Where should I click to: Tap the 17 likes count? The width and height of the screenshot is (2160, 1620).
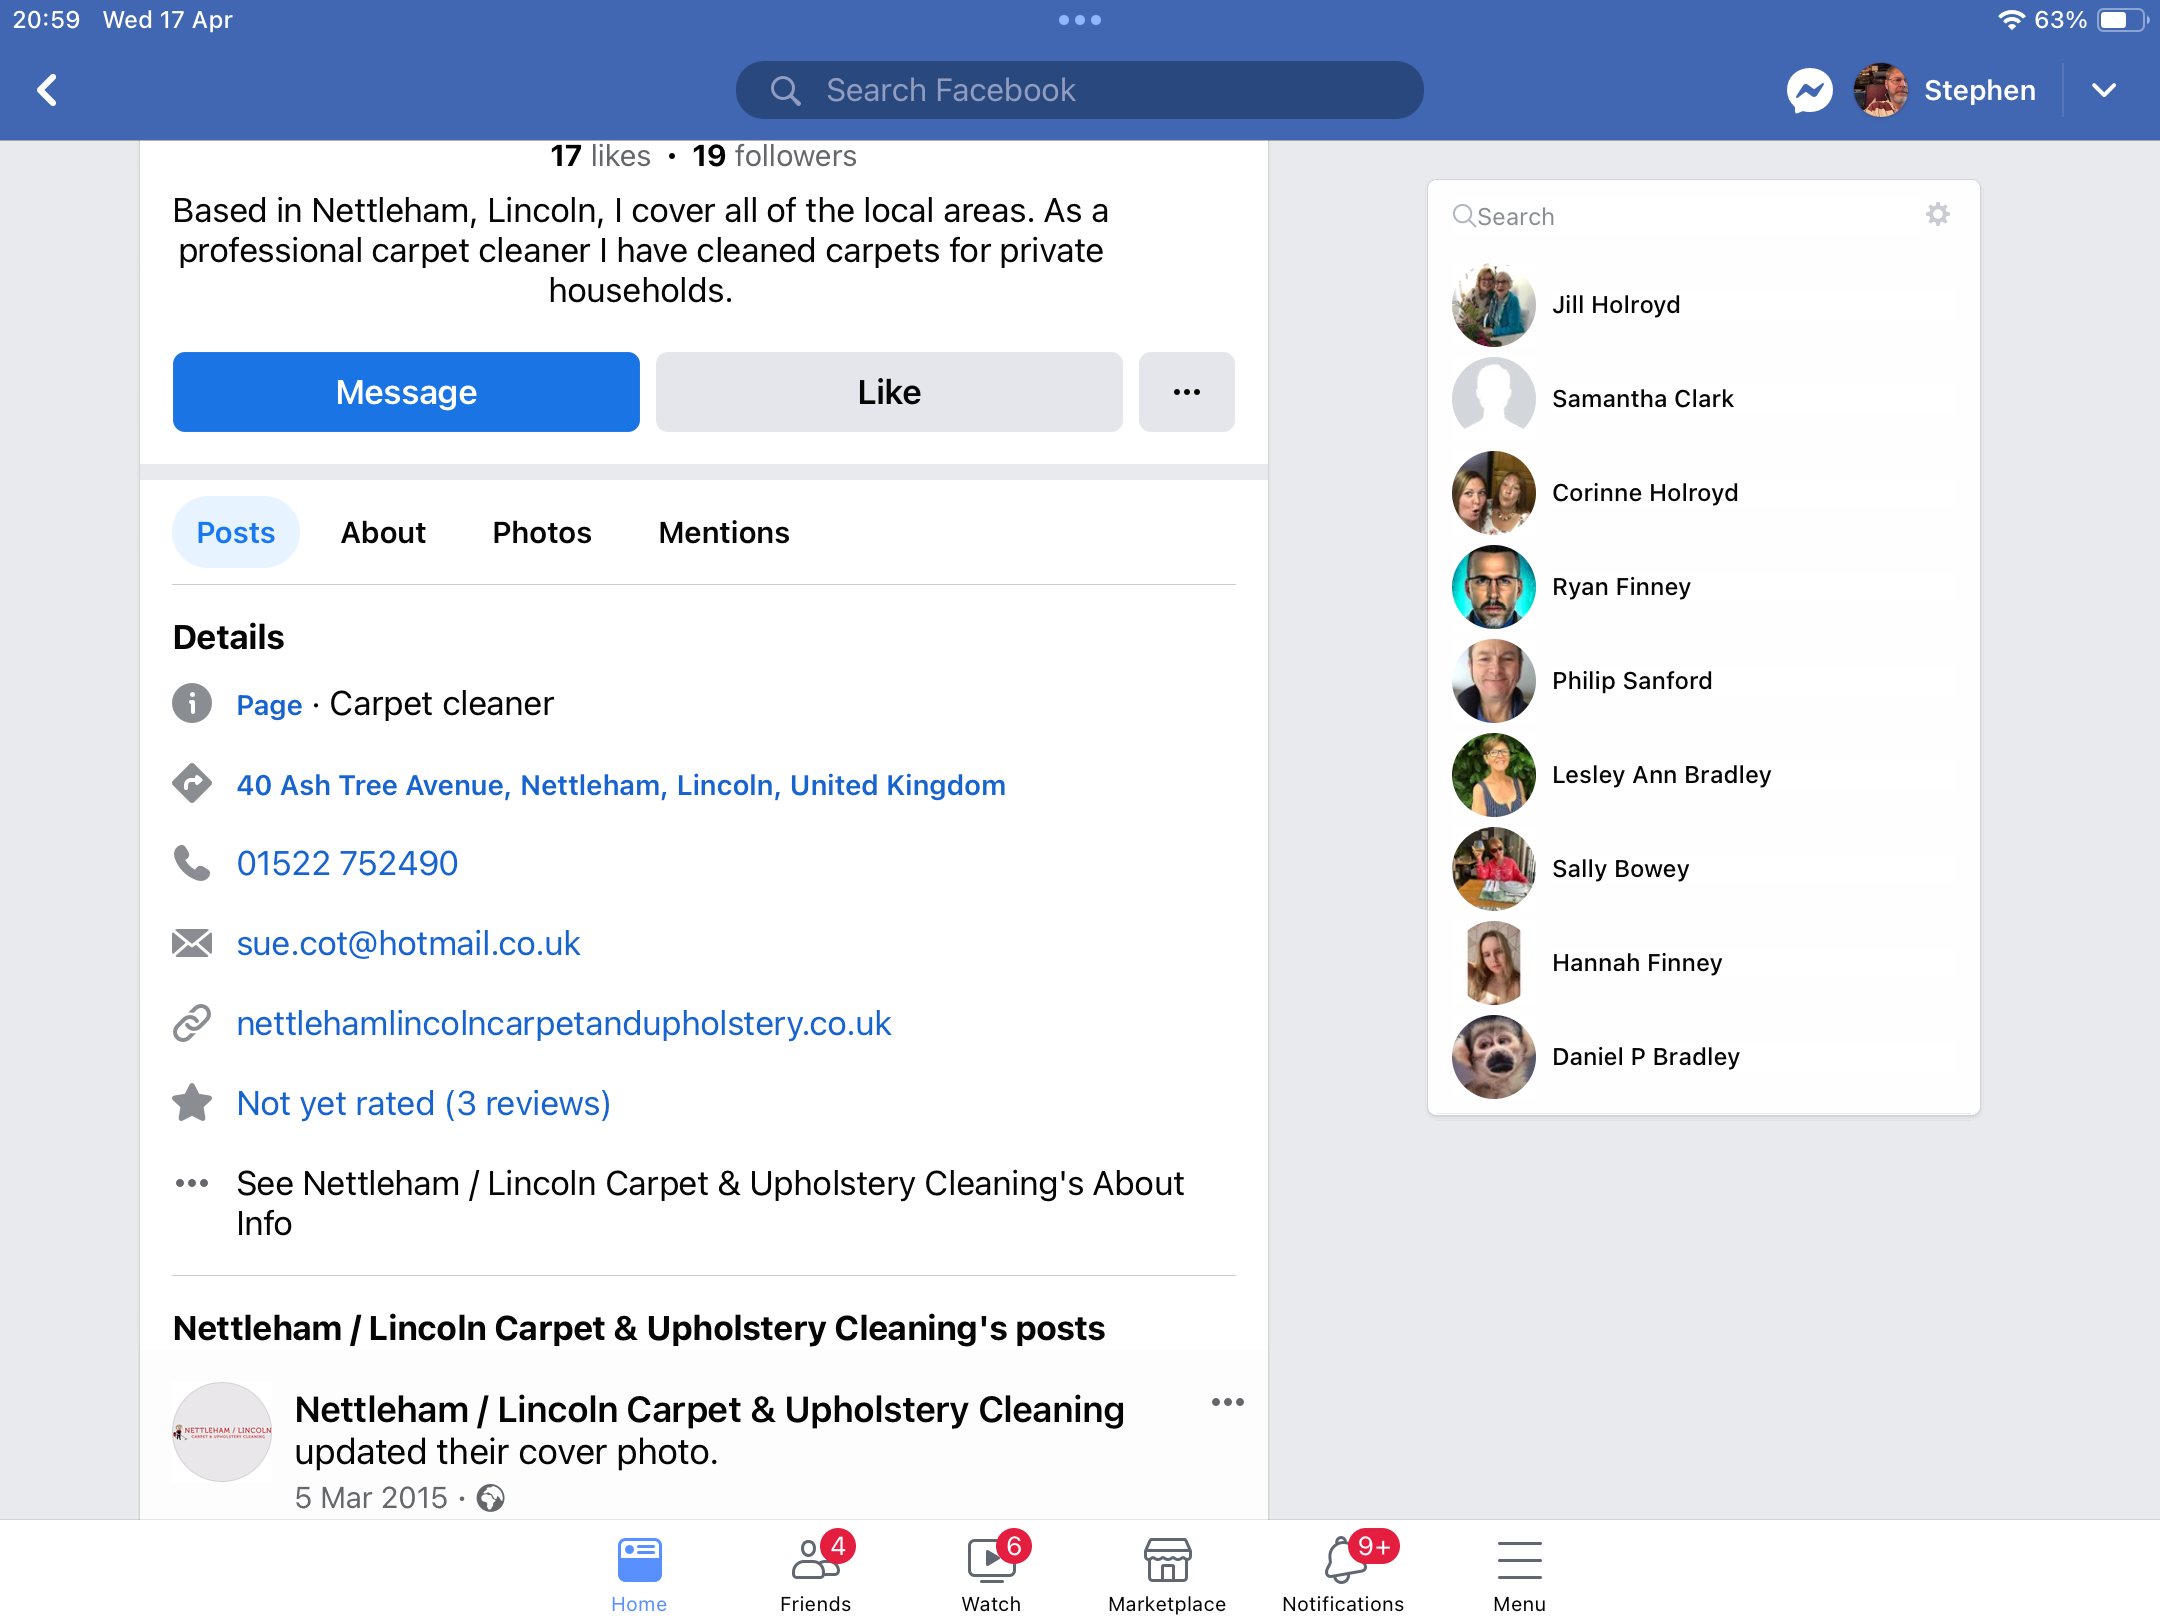600,156
